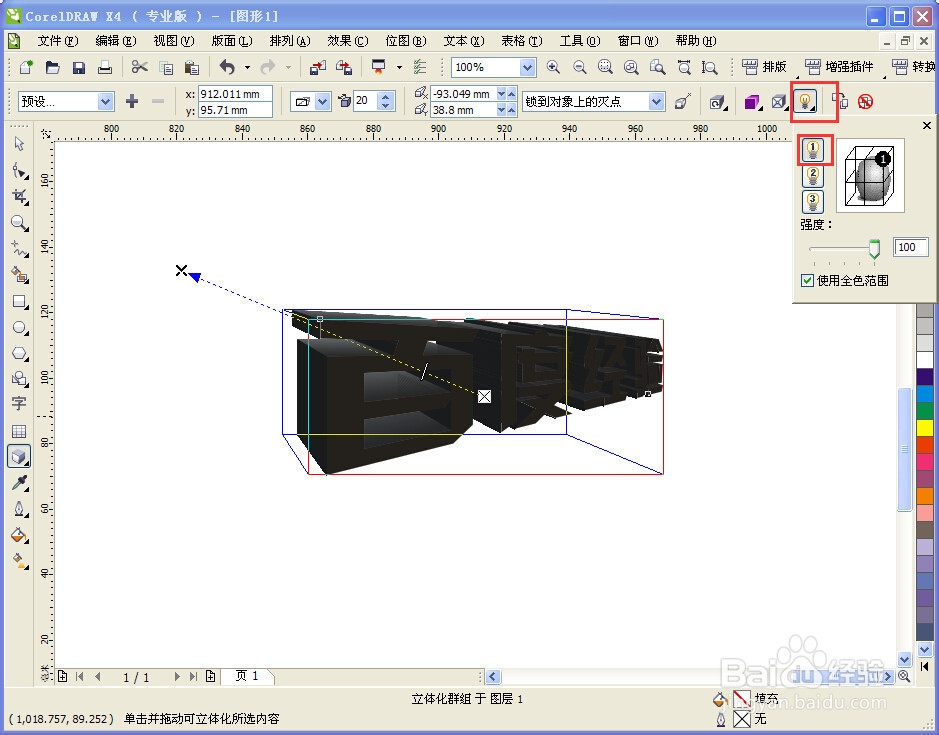Toggle light source 3
Screen dimensions: 939x735
813,202
